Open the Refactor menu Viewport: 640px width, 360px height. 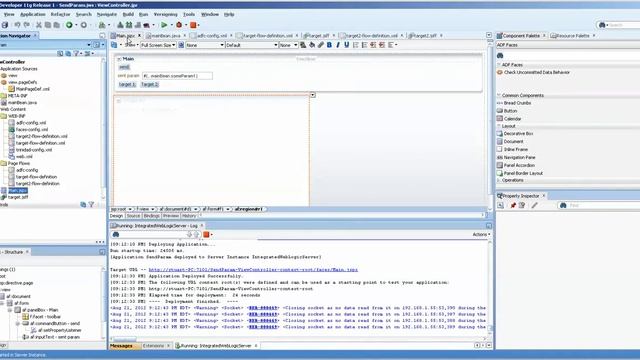(x=60, y=14)
